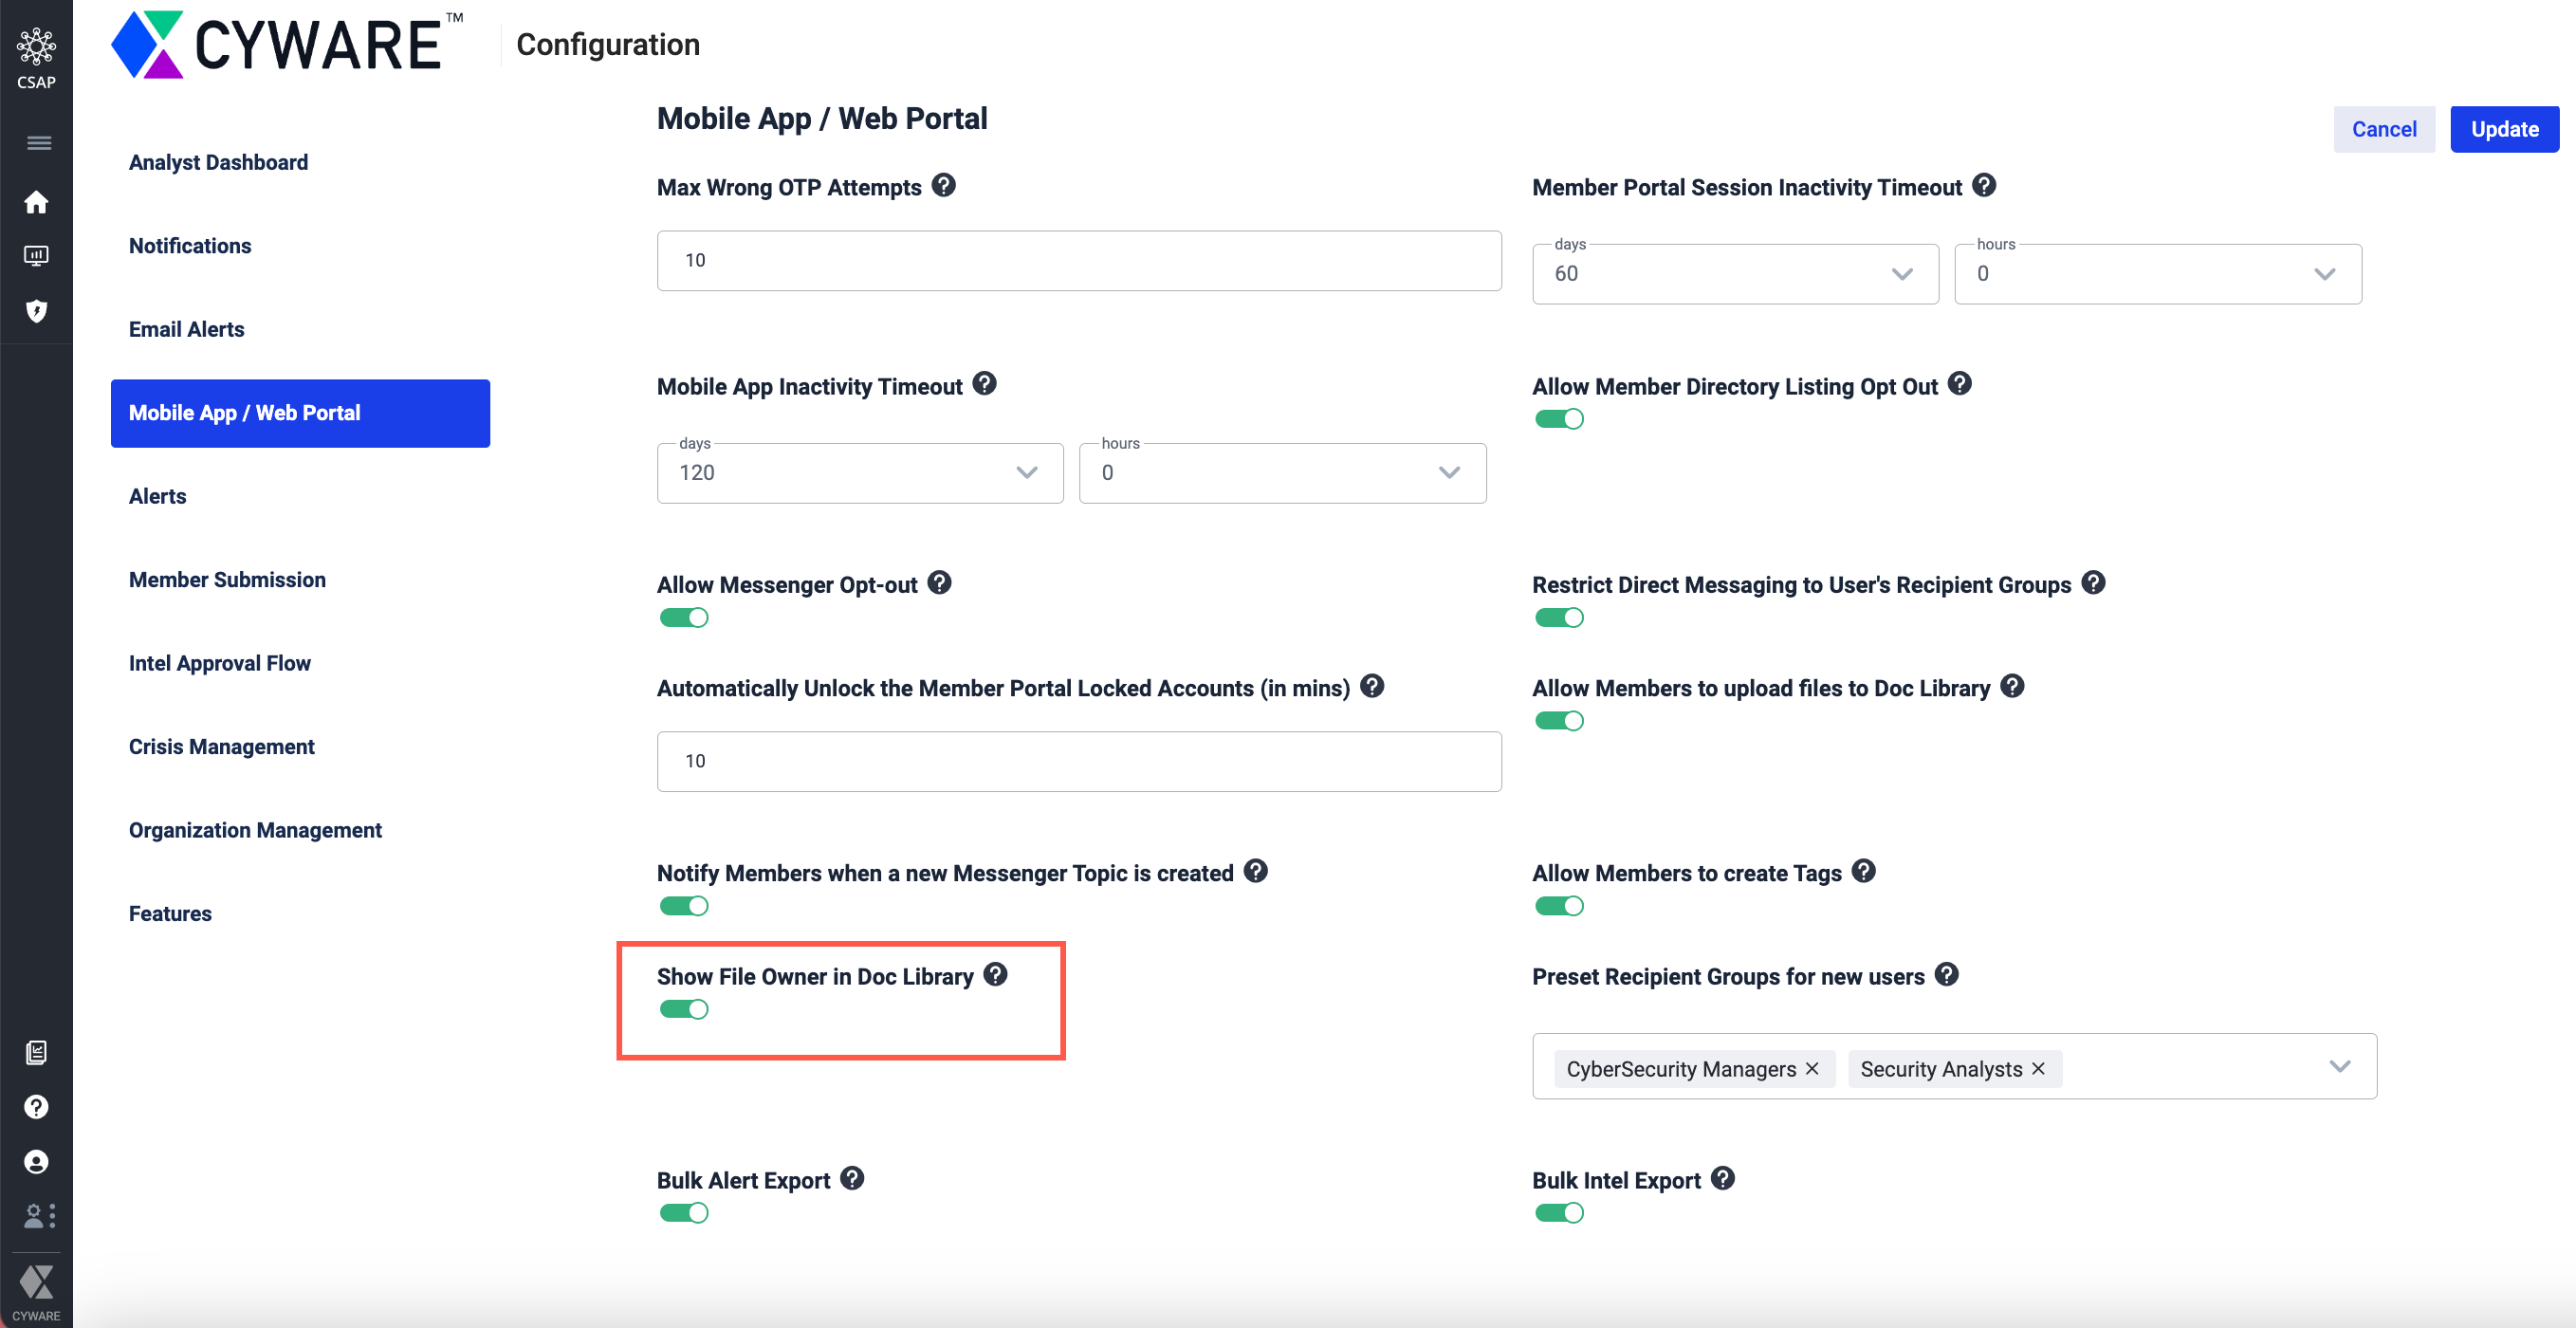Click help icon next to Bulk Intel Export
Screen dimensions: 2576x1328
1722,1179
